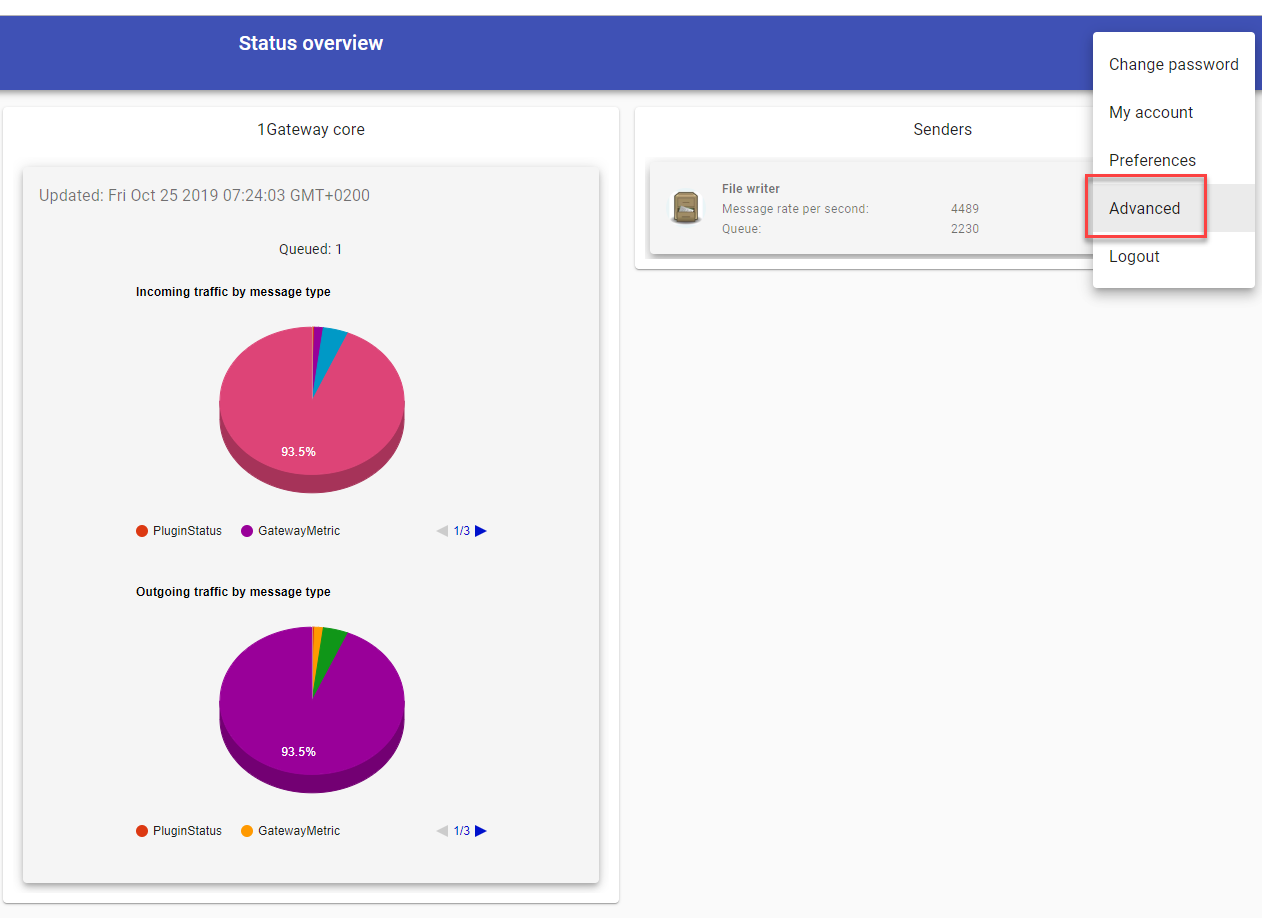Go to next legend page of outgoing traffic chart
Viewport: 1262px width, 918px height.
pos(481,831)
